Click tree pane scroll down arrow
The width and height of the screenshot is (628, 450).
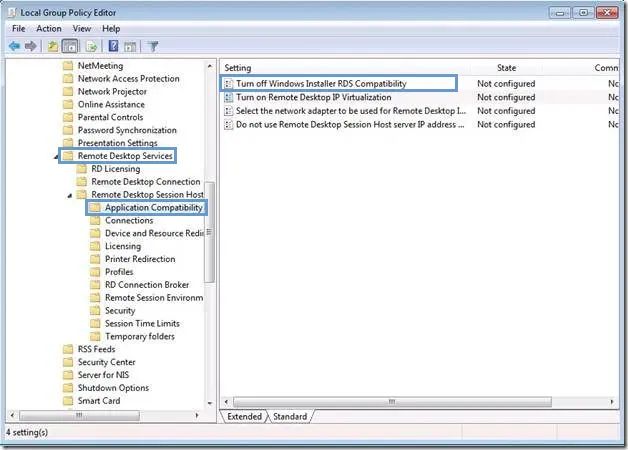click(x=210, y=403)
